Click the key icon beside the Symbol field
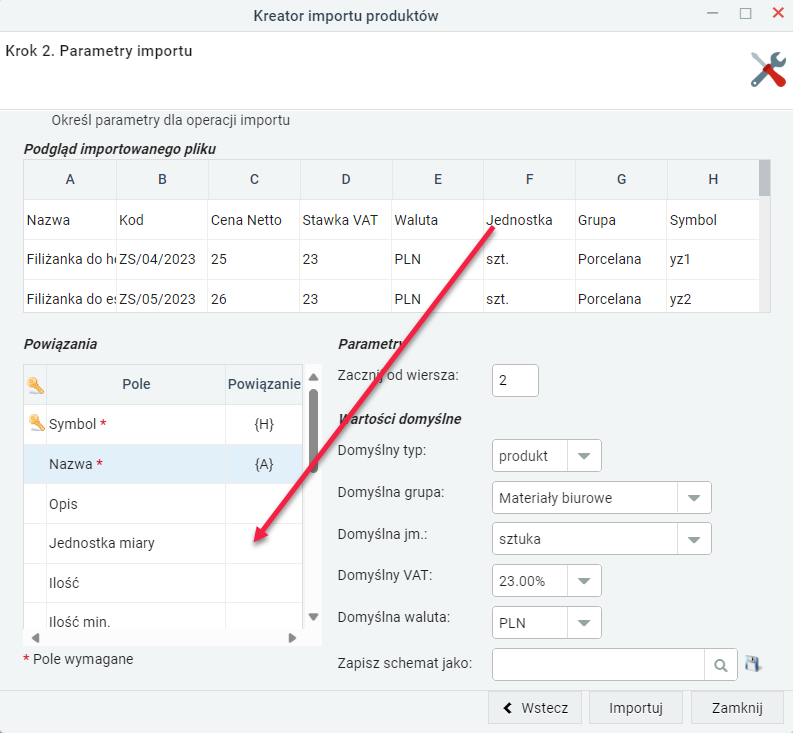Image resolution: width=793 pixels, height=733 pixels. 36,423
